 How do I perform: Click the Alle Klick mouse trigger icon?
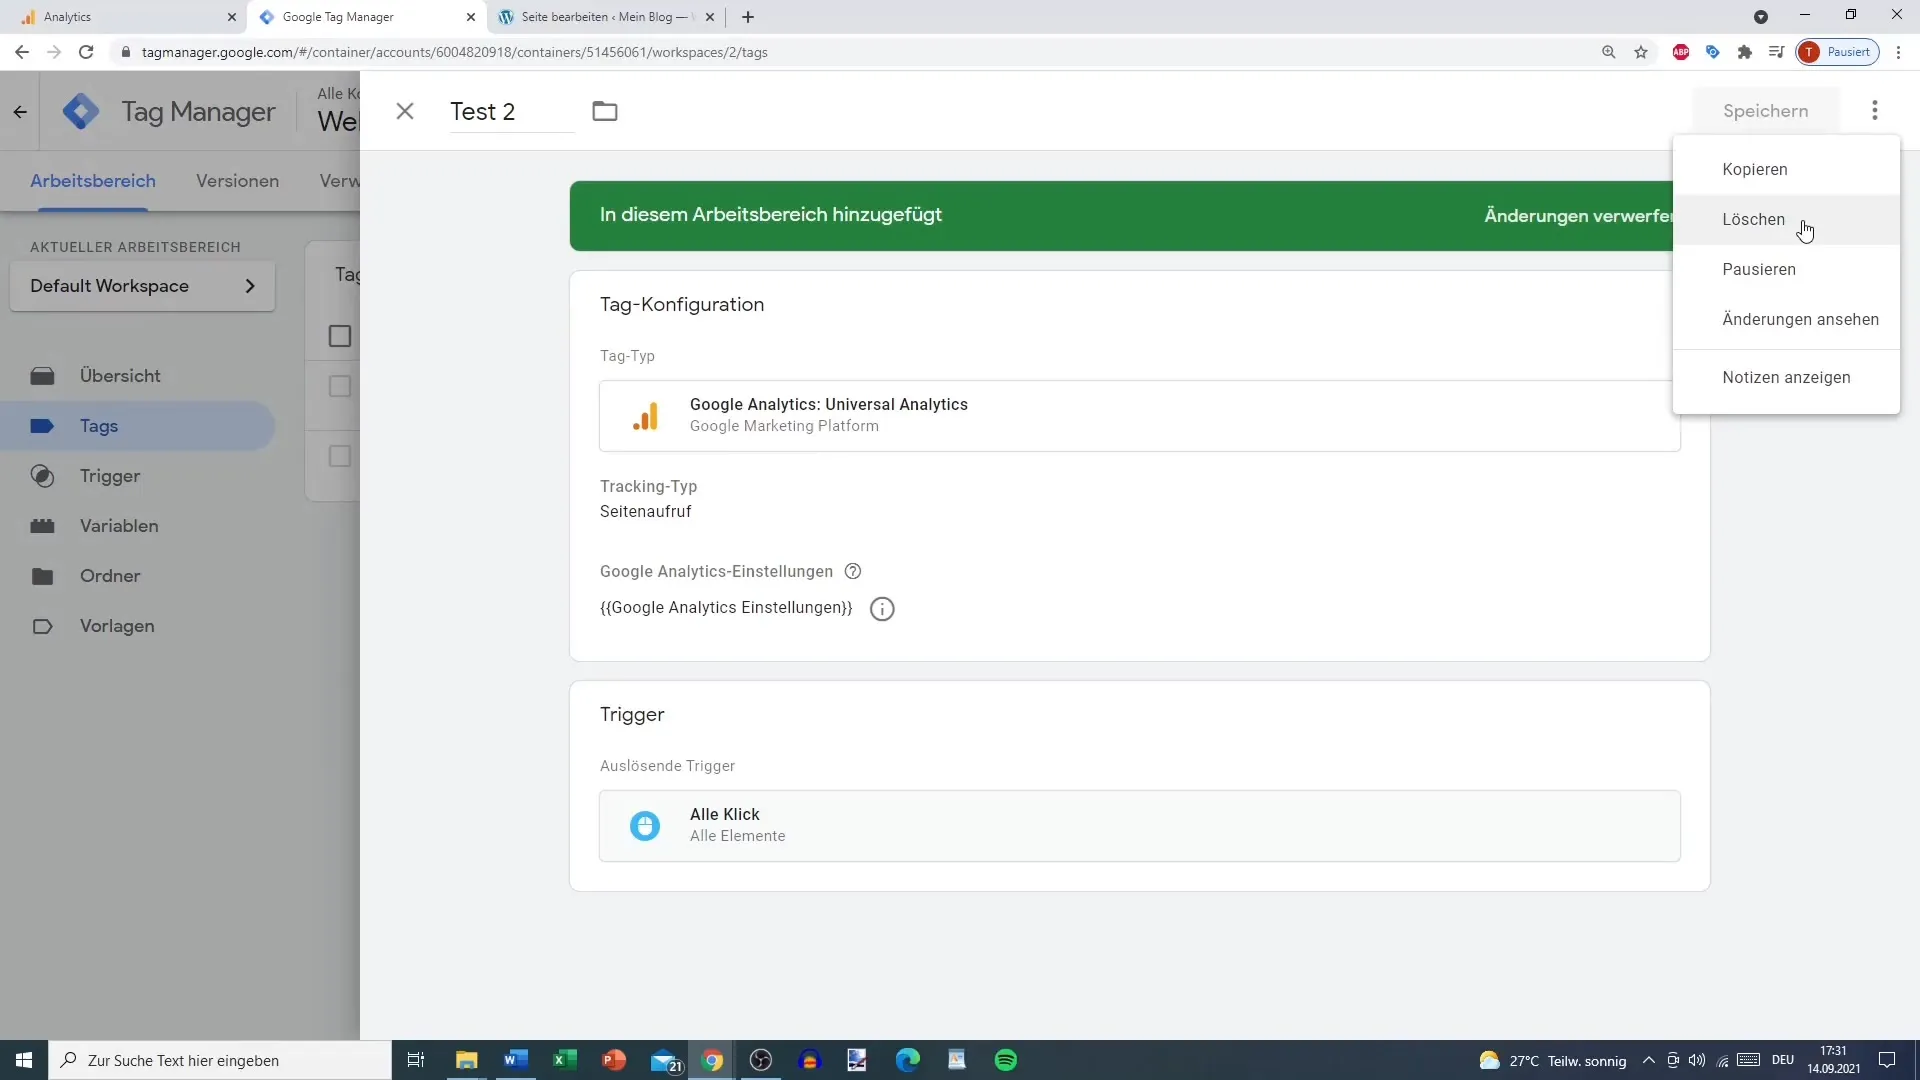(x=645, y=826)
